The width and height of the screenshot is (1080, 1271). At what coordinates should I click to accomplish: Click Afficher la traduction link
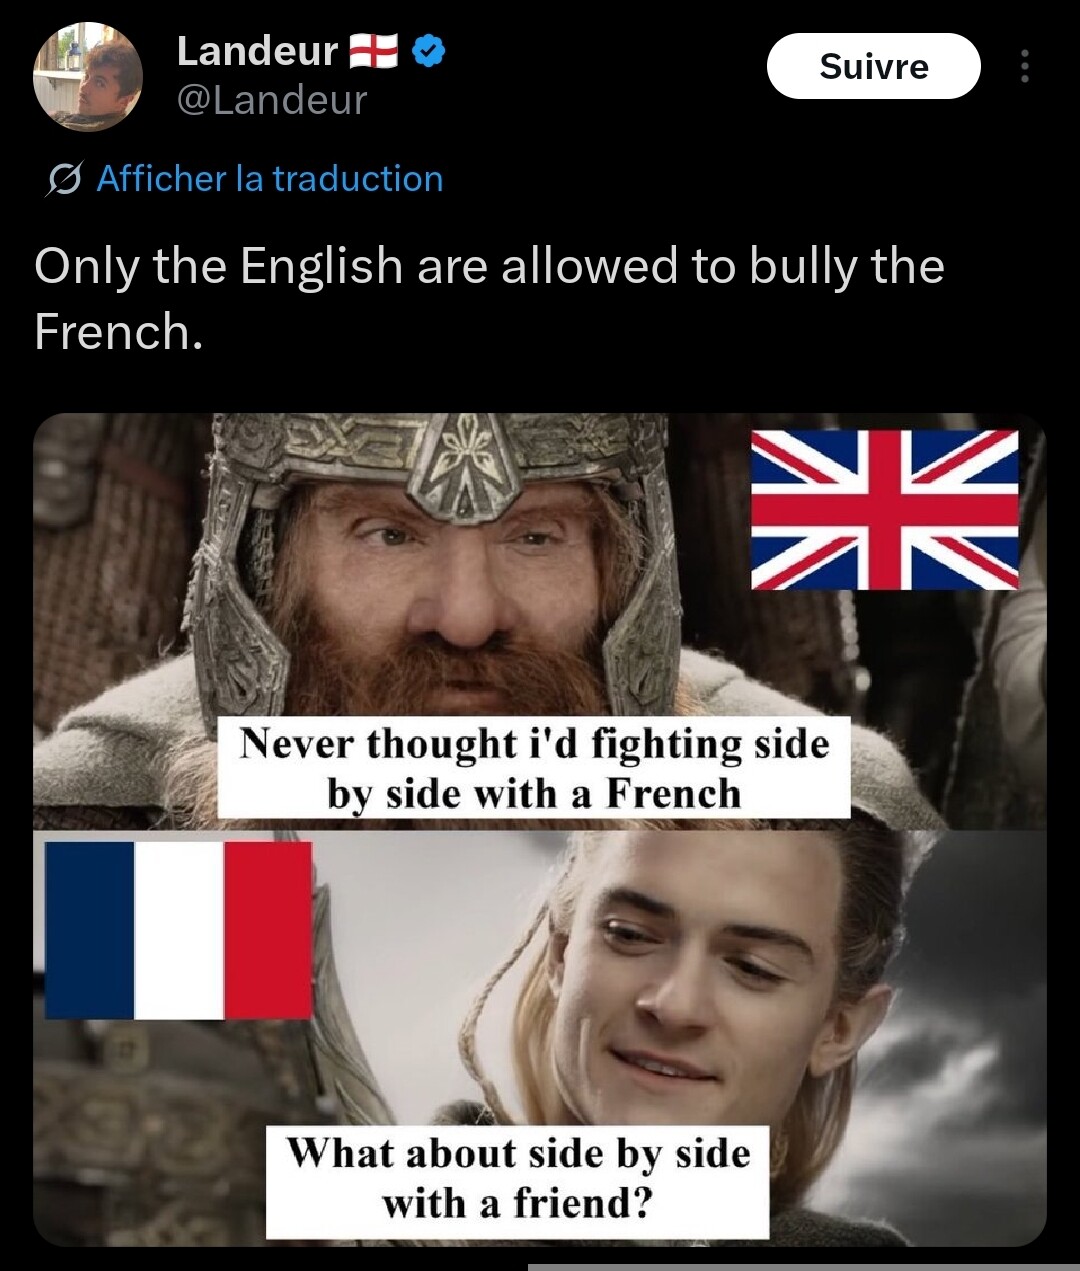coord(270,179)
